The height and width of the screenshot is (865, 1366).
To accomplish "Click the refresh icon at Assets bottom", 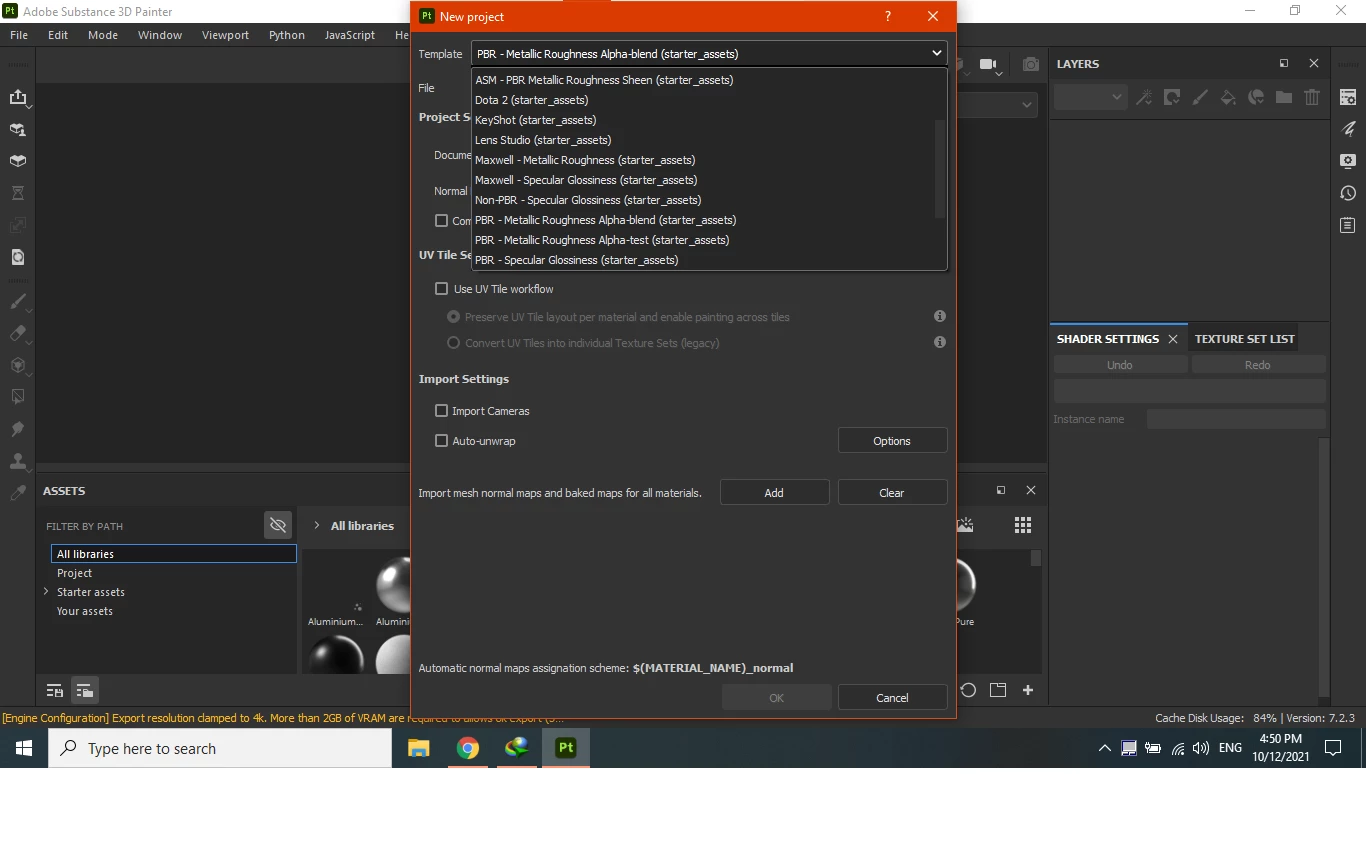I will coord(968,690).
